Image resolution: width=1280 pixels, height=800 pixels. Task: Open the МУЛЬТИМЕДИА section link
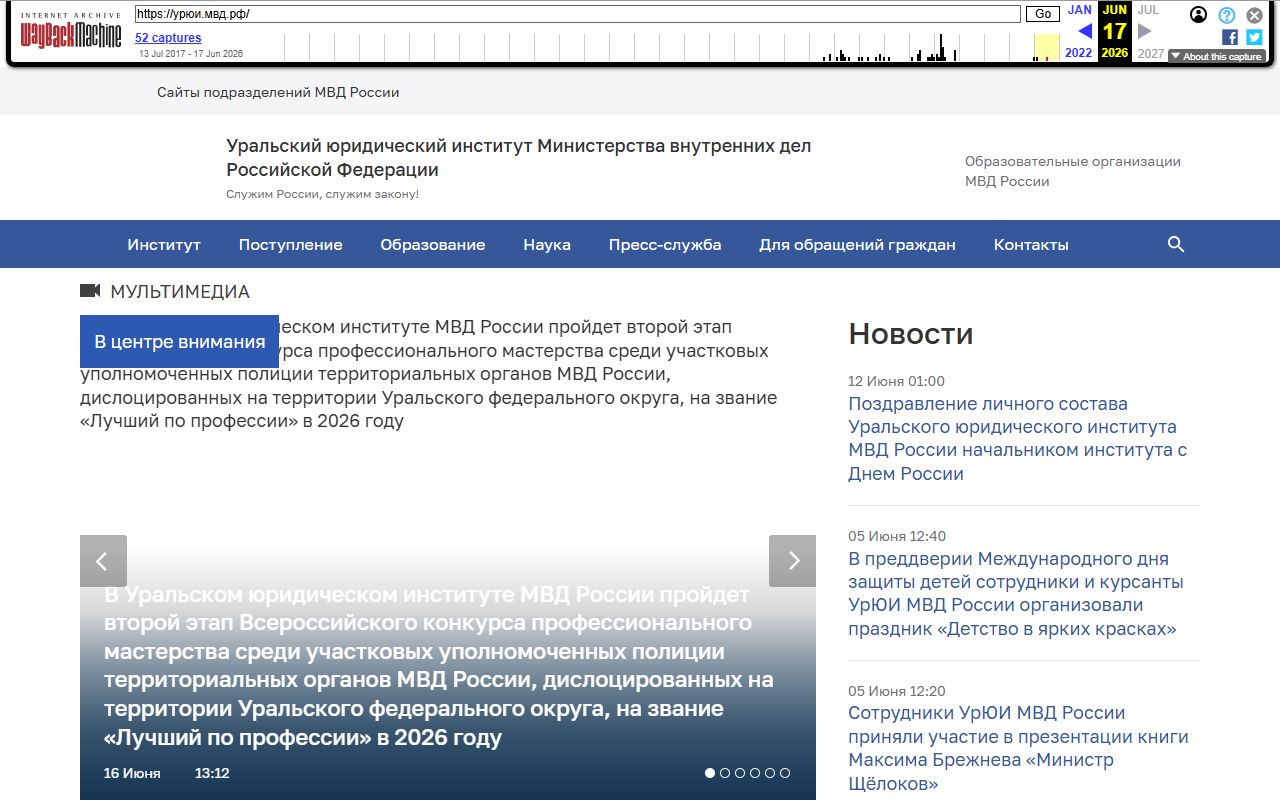(x=180, y=292)
